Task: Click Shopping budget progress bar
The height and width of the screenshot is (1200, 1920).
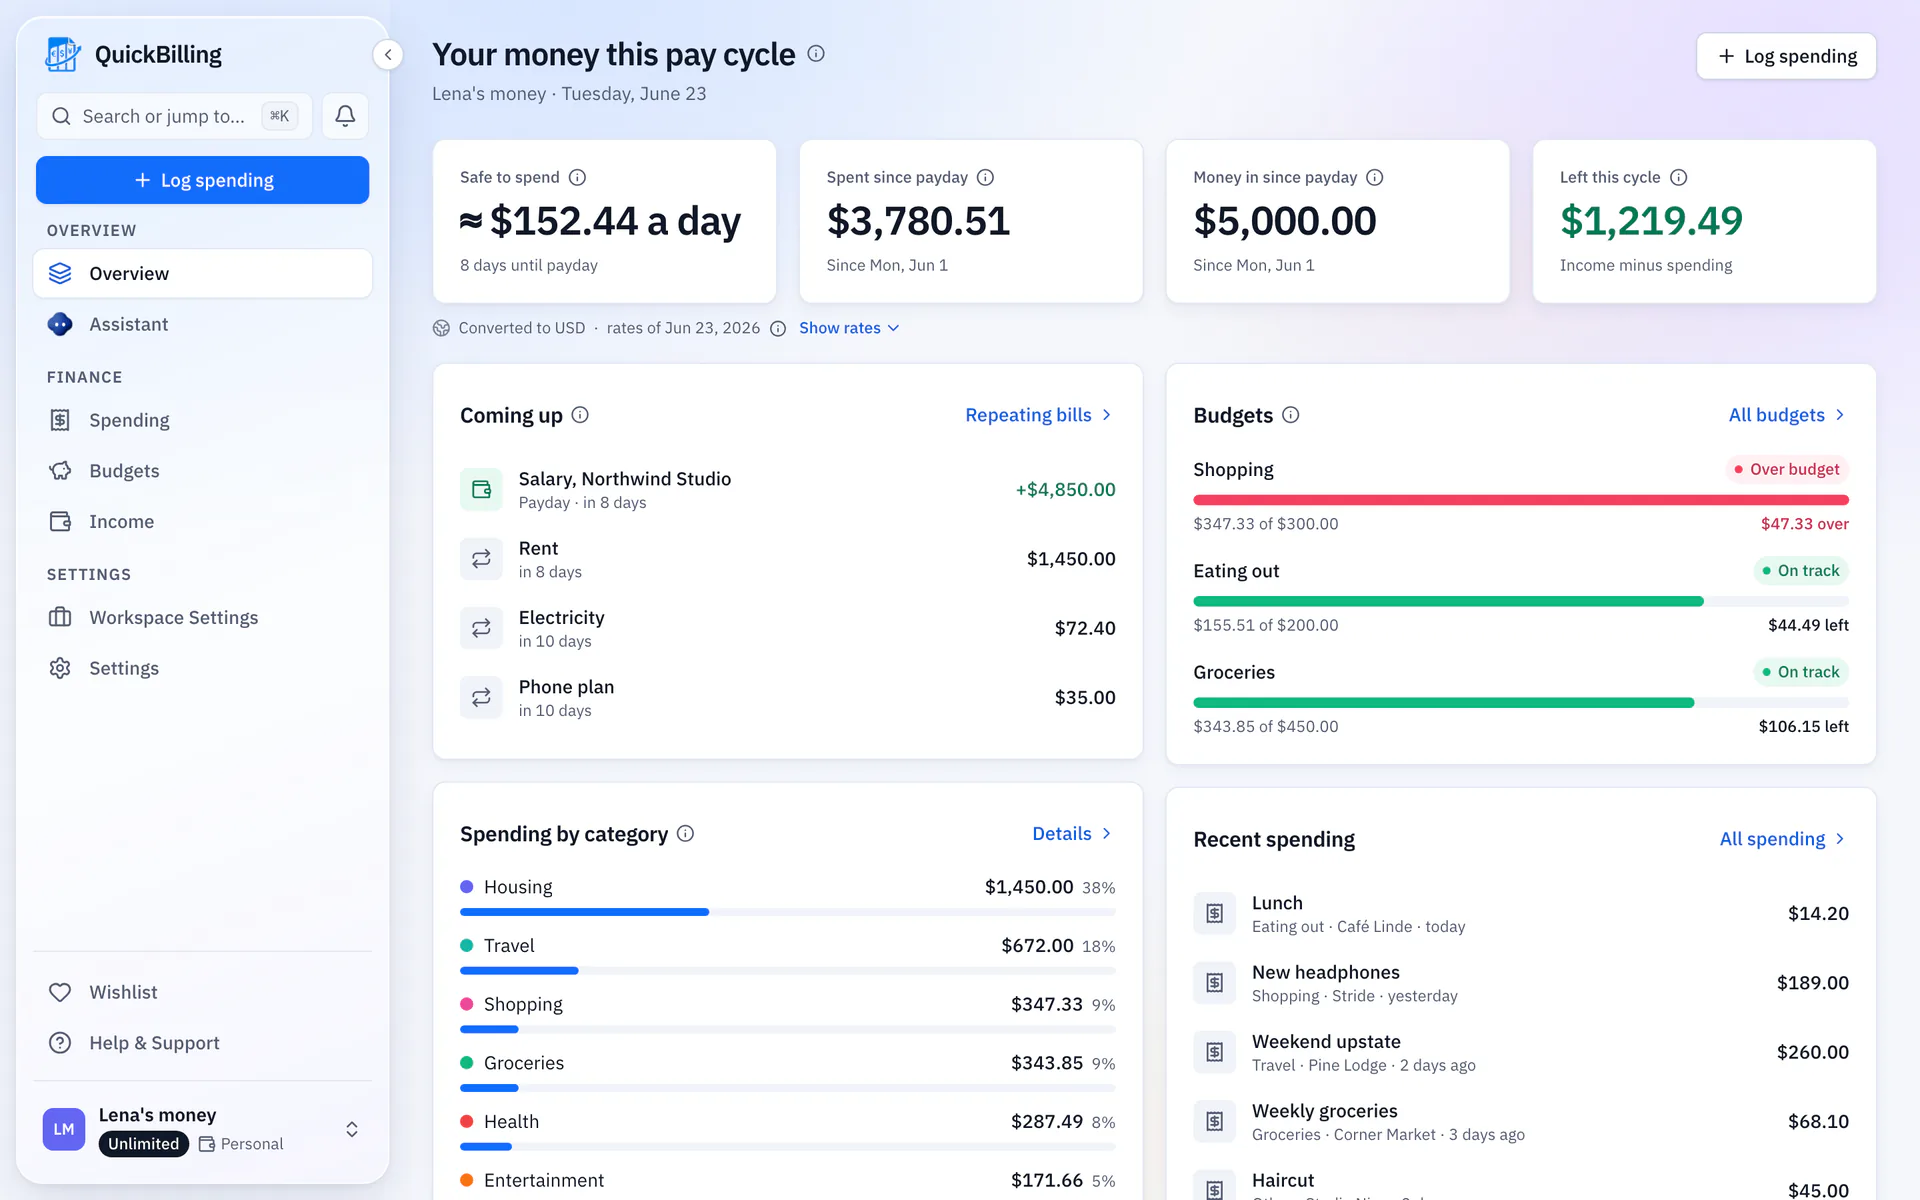Action: coord(1520,500)
